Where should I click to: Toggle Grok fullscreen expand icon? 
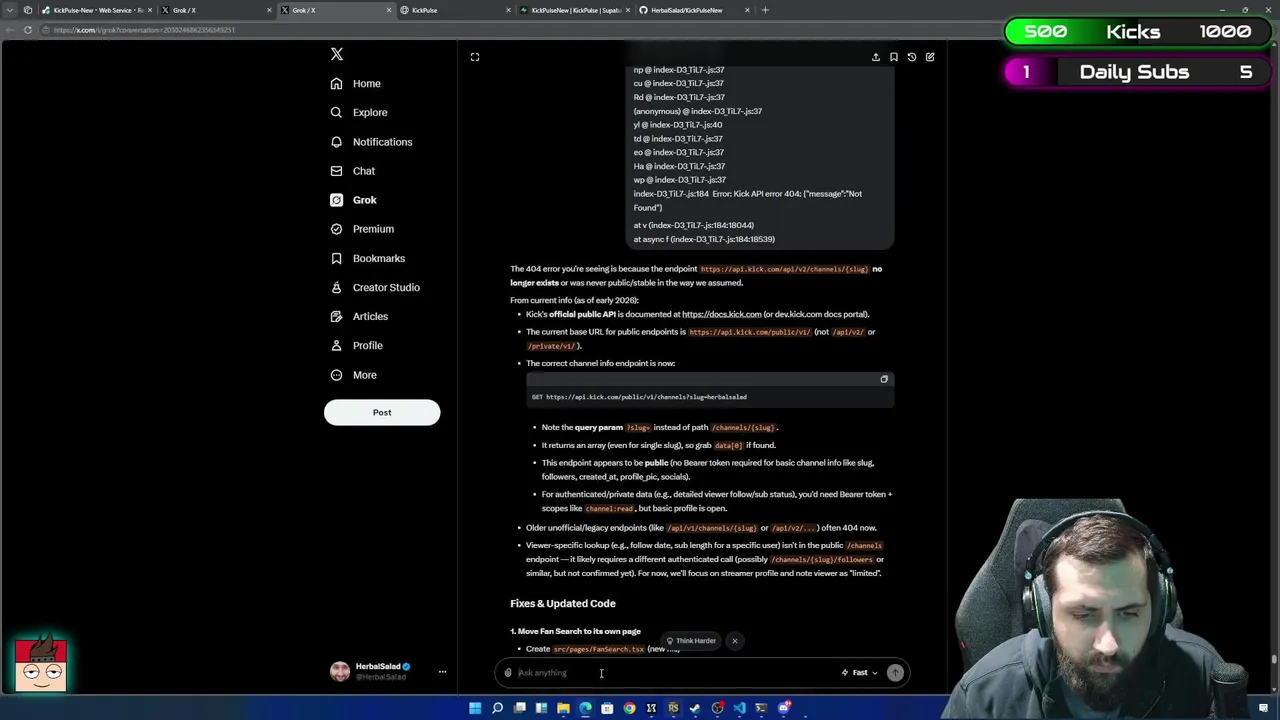(475, 57)
